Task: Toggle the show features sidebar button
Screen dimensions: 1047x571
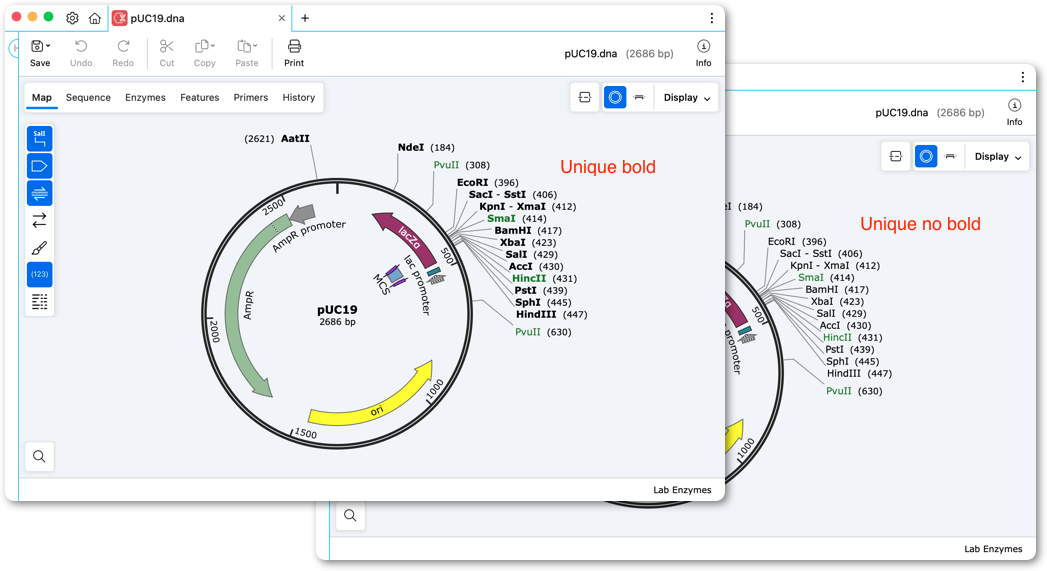Action: click(x=39, y=166)
